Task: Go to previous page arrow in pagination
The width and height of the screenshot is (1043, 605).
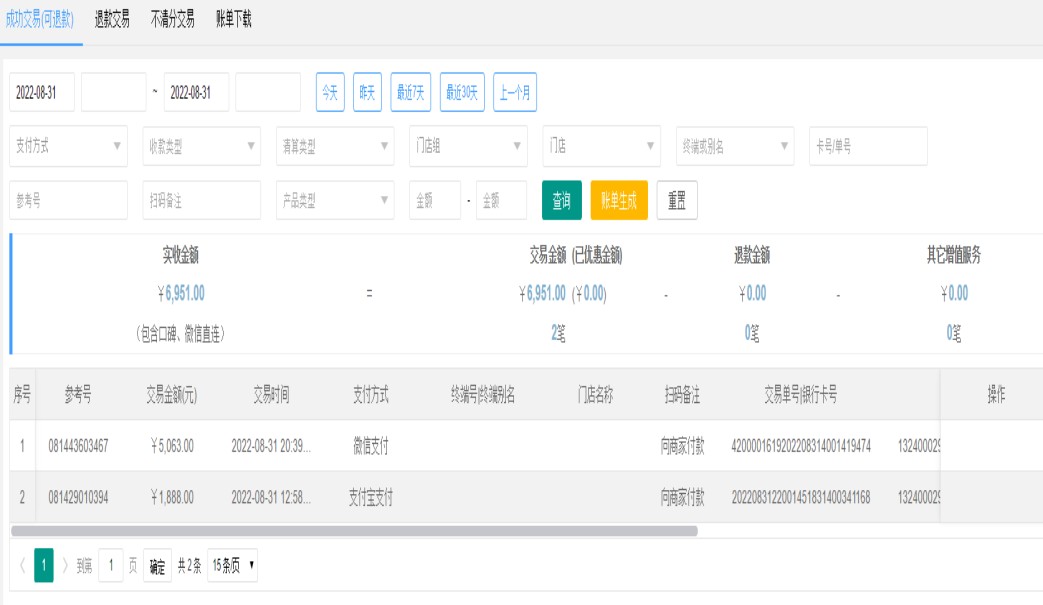Action: 21,566
